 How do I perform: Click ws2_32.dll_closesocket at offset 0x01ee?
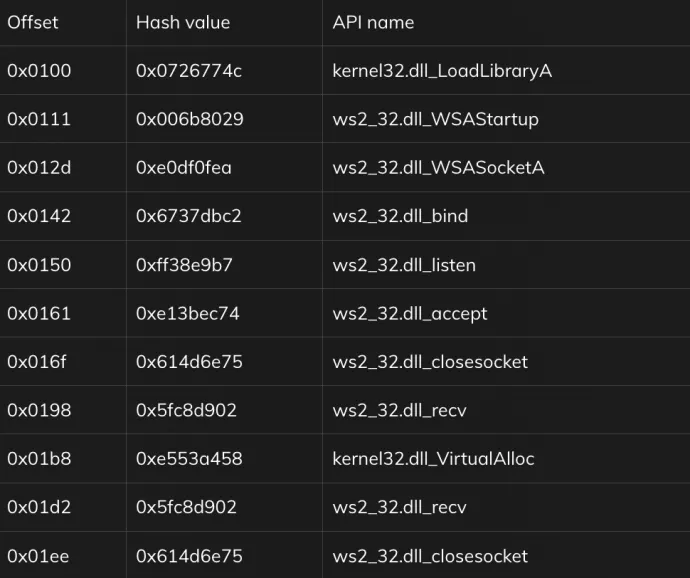click(x=430, y=556)
